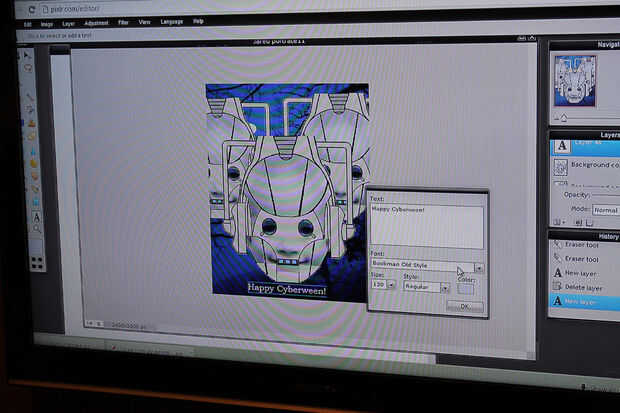Image resolution: width=620 pixels, height=413 pixels.
Task: Select the blue water-drop Blur tool
Action: [x=33, y=151]
